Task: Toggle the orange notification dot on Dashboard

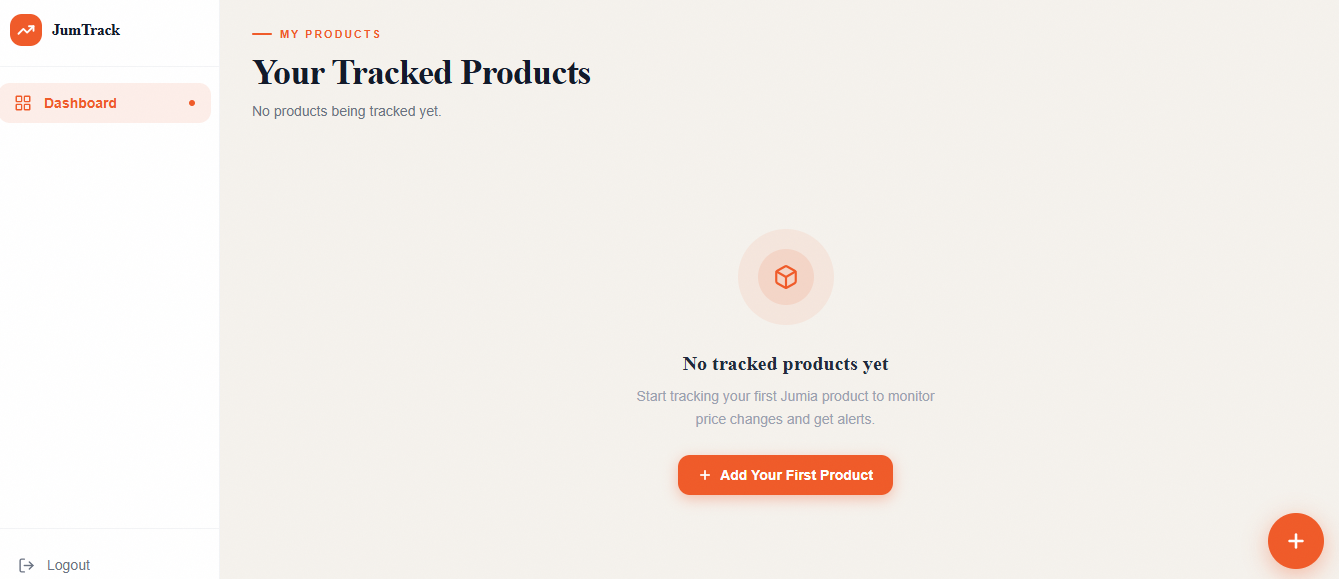Action: [x=191, y=102]
